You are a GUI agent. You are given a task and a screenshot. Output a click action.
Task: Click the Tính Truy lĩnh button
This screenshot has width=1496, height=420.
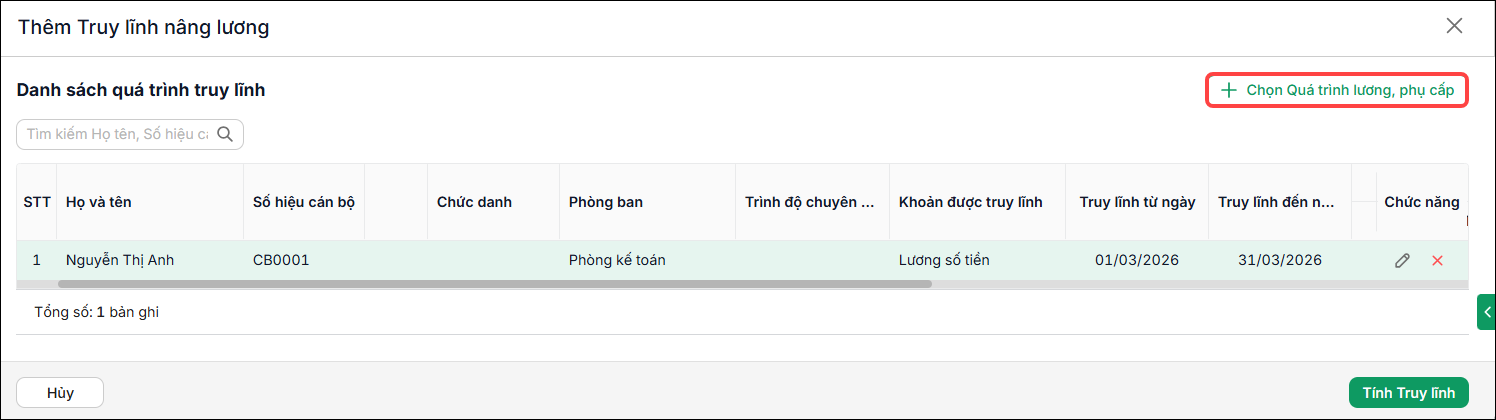click(x=1408, y=393)
